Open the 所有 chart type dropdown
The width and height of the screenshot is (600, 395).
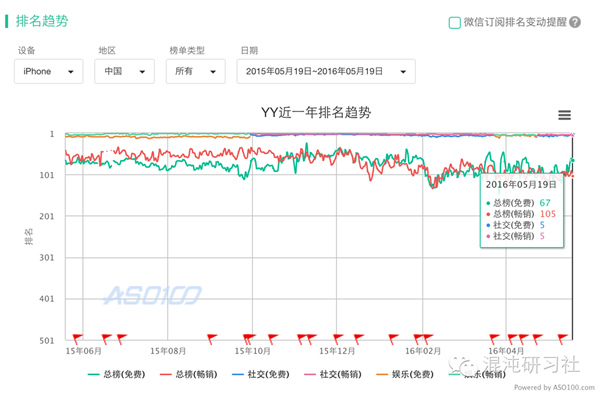point(196,71)
